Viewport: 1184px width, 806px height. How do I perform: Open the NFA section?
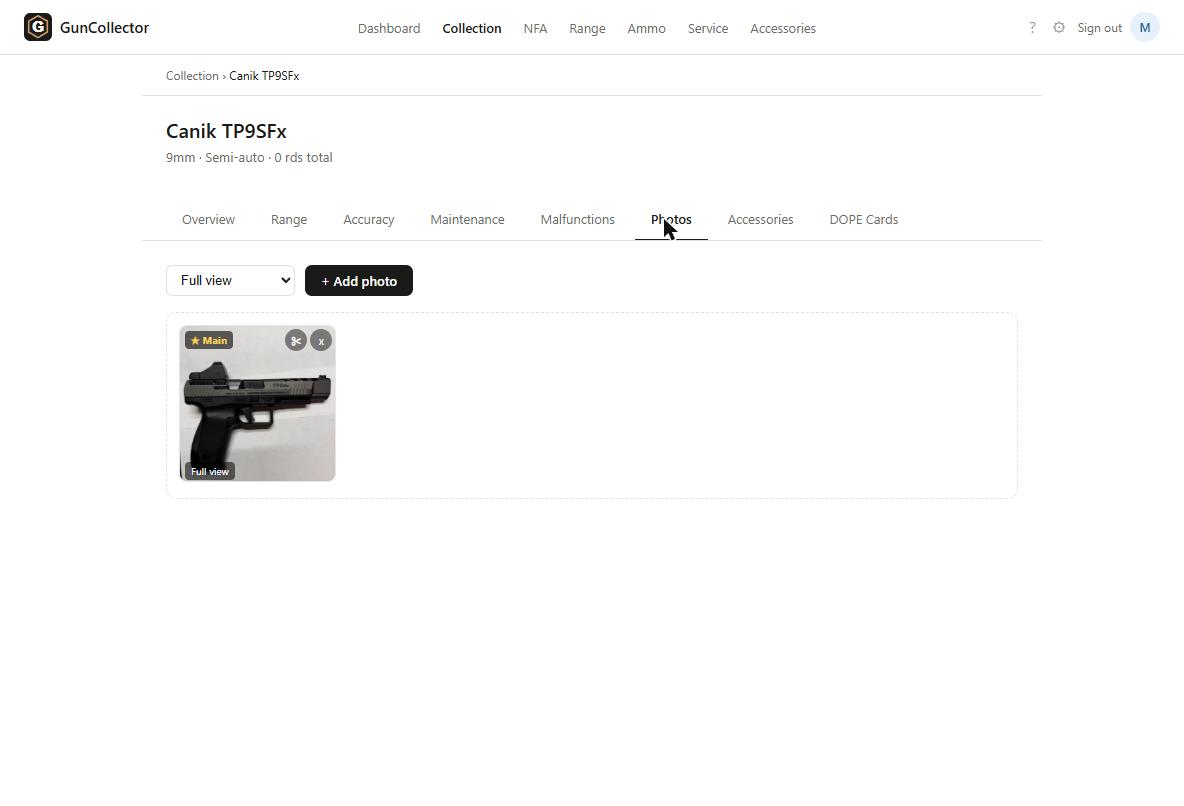tap(535, 28)
